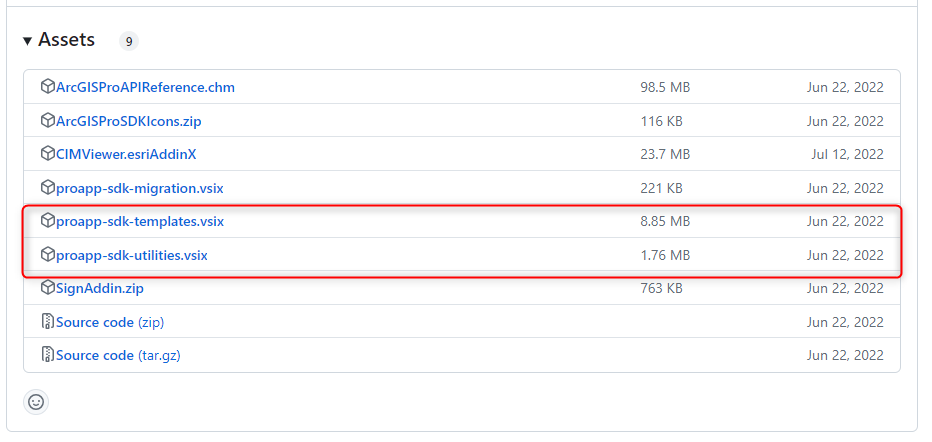
Task: Click the package icon beside CIMViewer.esriAddinX
Action: [47, 154]
